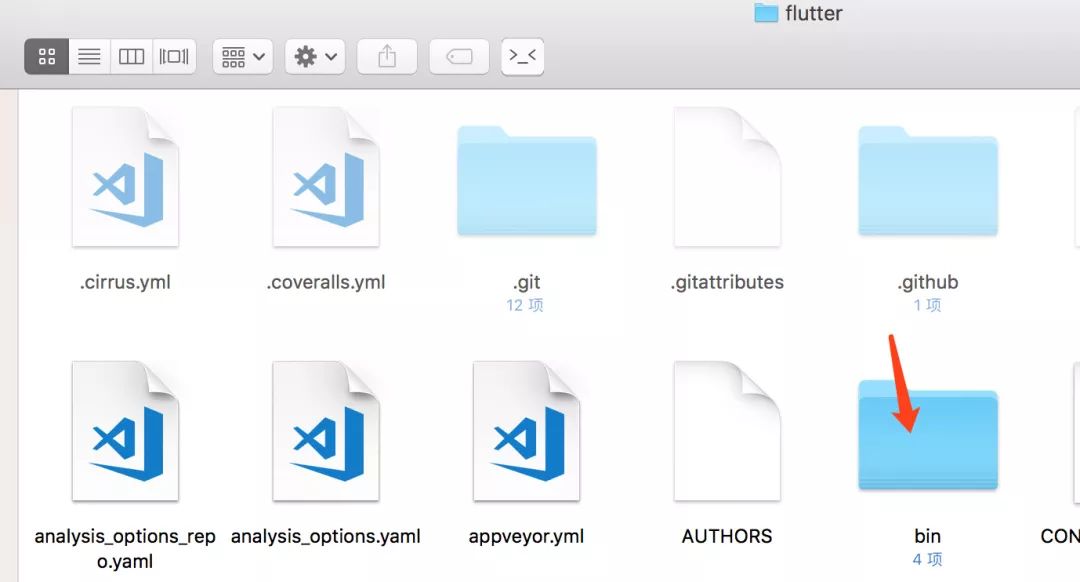Viewport: 1080px width, 582px height.
Task: Select the .coveralls.yml file icon
Action: click(326, 177)
